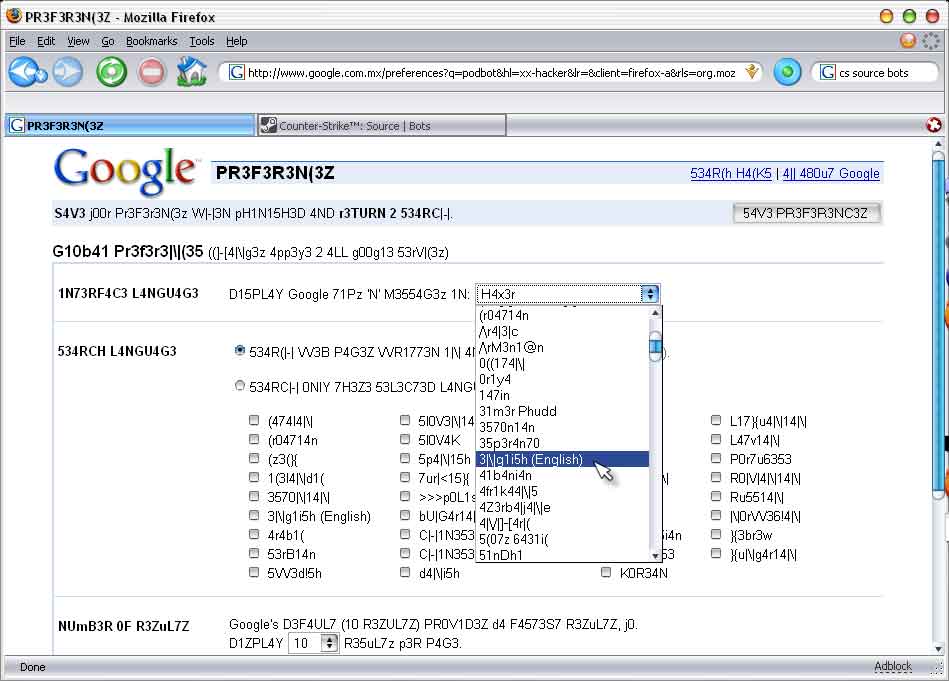Open the results-per-page dropdown showing 10

[x=329, y=644]
